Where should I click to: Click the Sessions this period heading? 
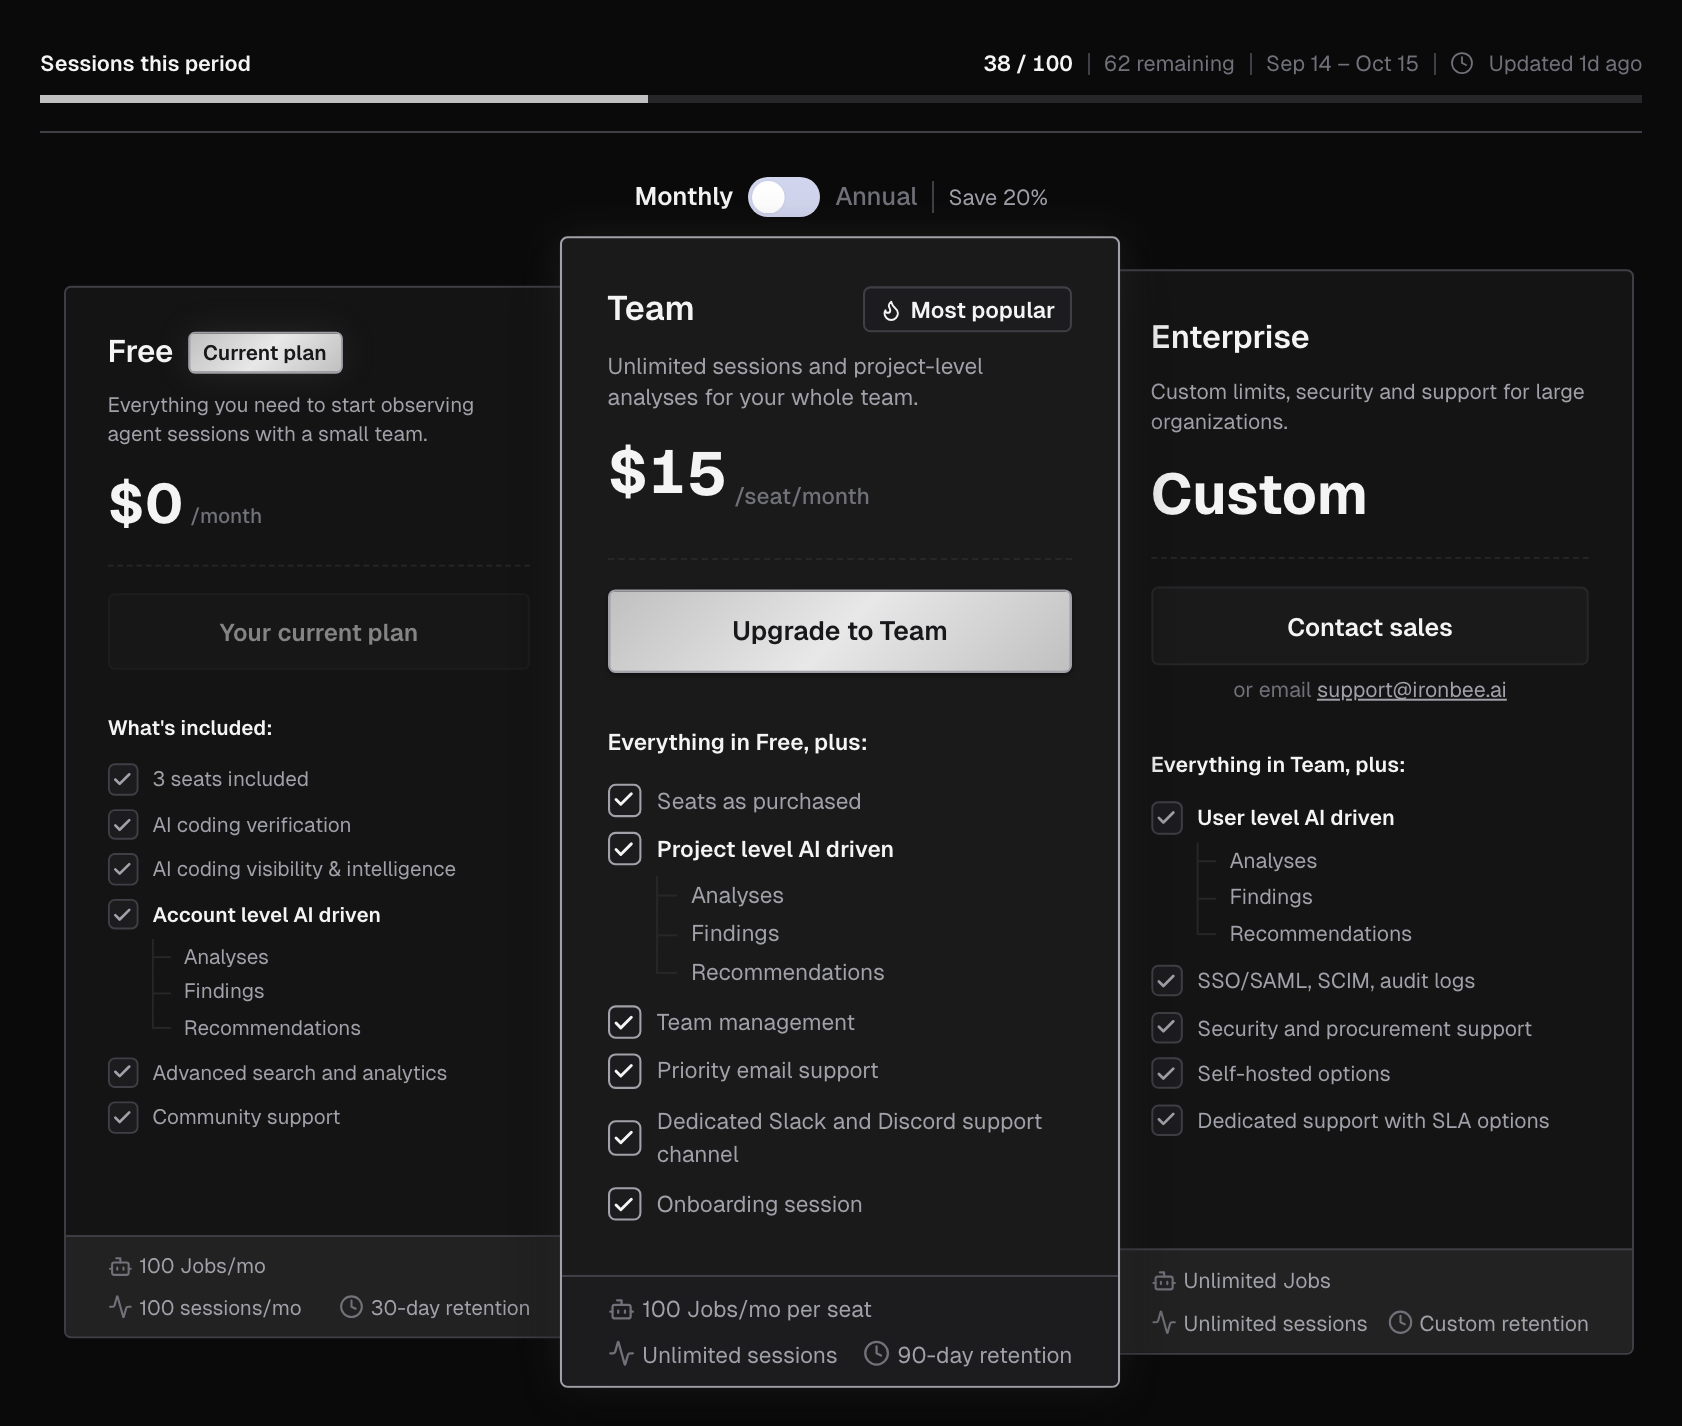pyautogui.click(x=145, y=64)
